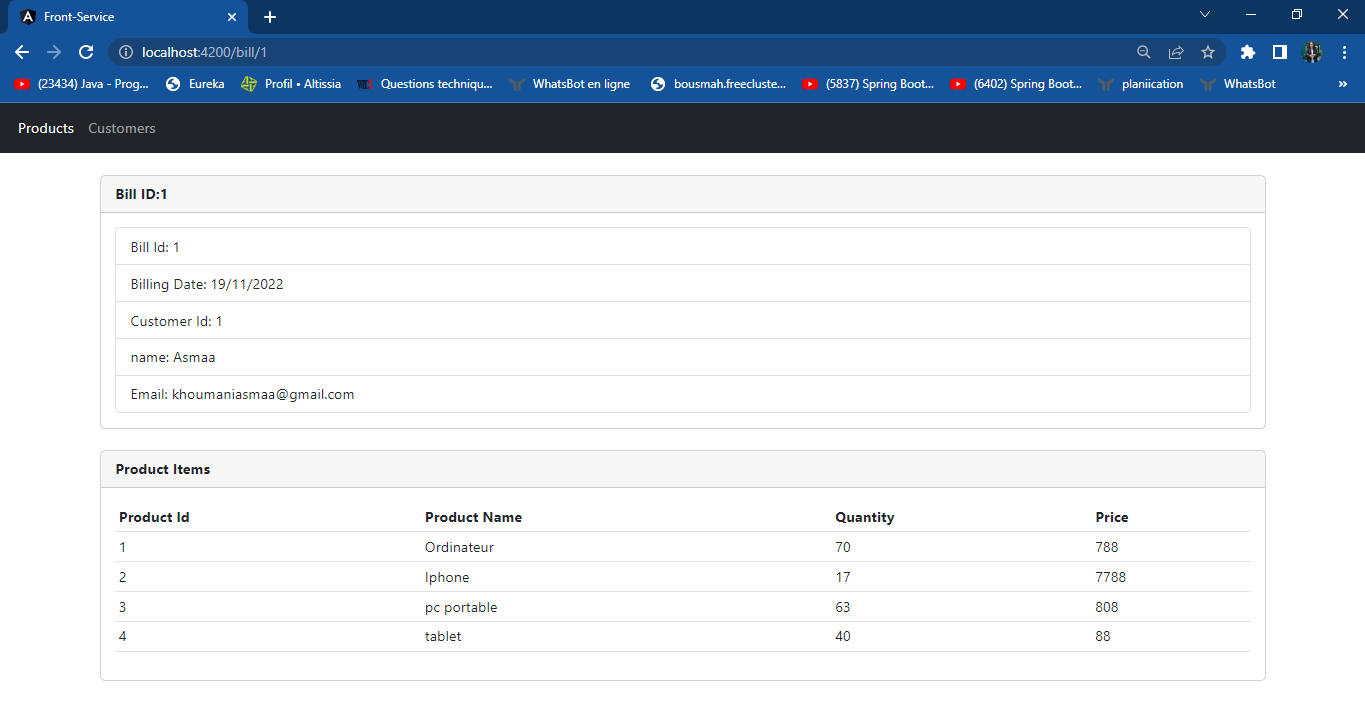The height and width of the screenshot is (727, 1365).
Task: Click the magnifier zoom icon in address bar
Action: coord(1143,51)
